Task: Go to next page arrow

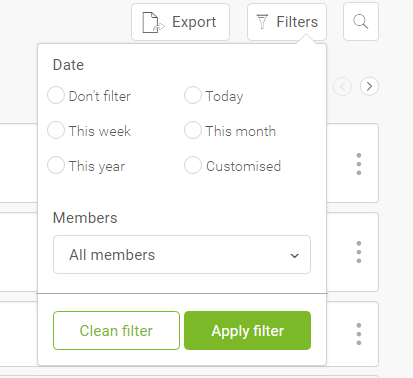Action: click(369, 87)
